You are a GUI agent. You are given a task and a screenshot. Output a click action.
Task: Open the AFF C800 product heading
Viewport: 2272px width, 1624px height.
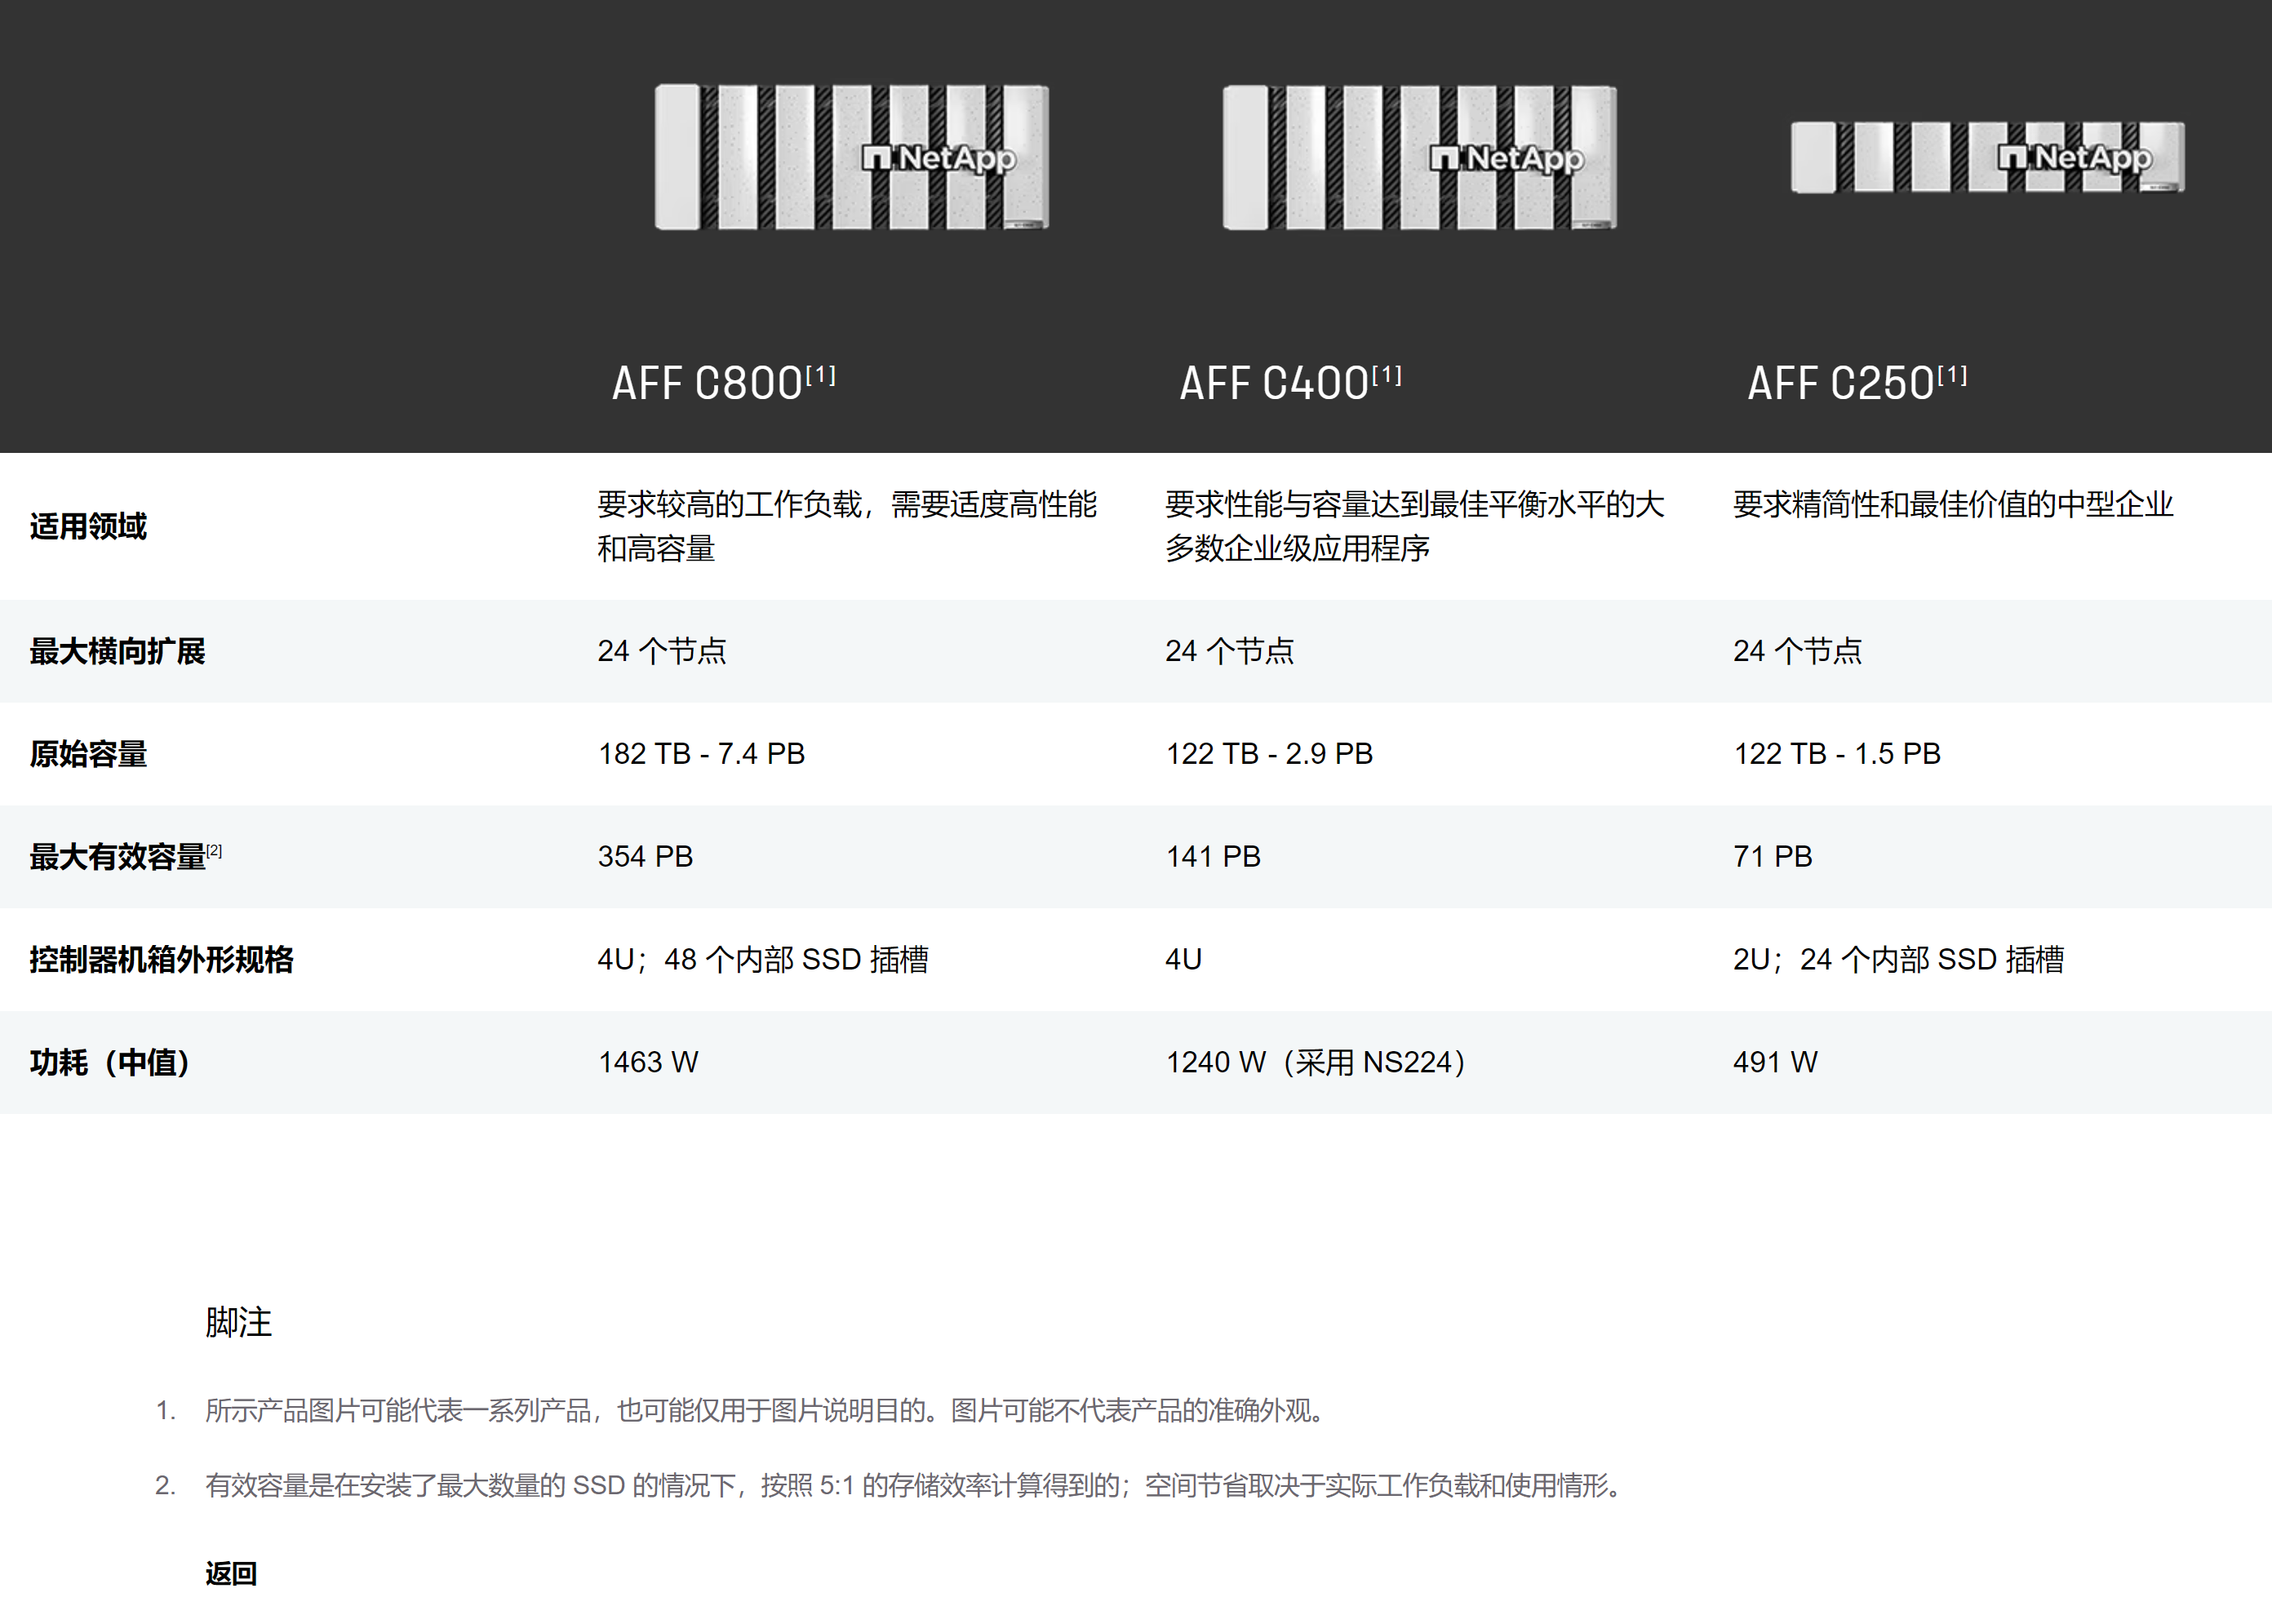(x=708, y=383)
